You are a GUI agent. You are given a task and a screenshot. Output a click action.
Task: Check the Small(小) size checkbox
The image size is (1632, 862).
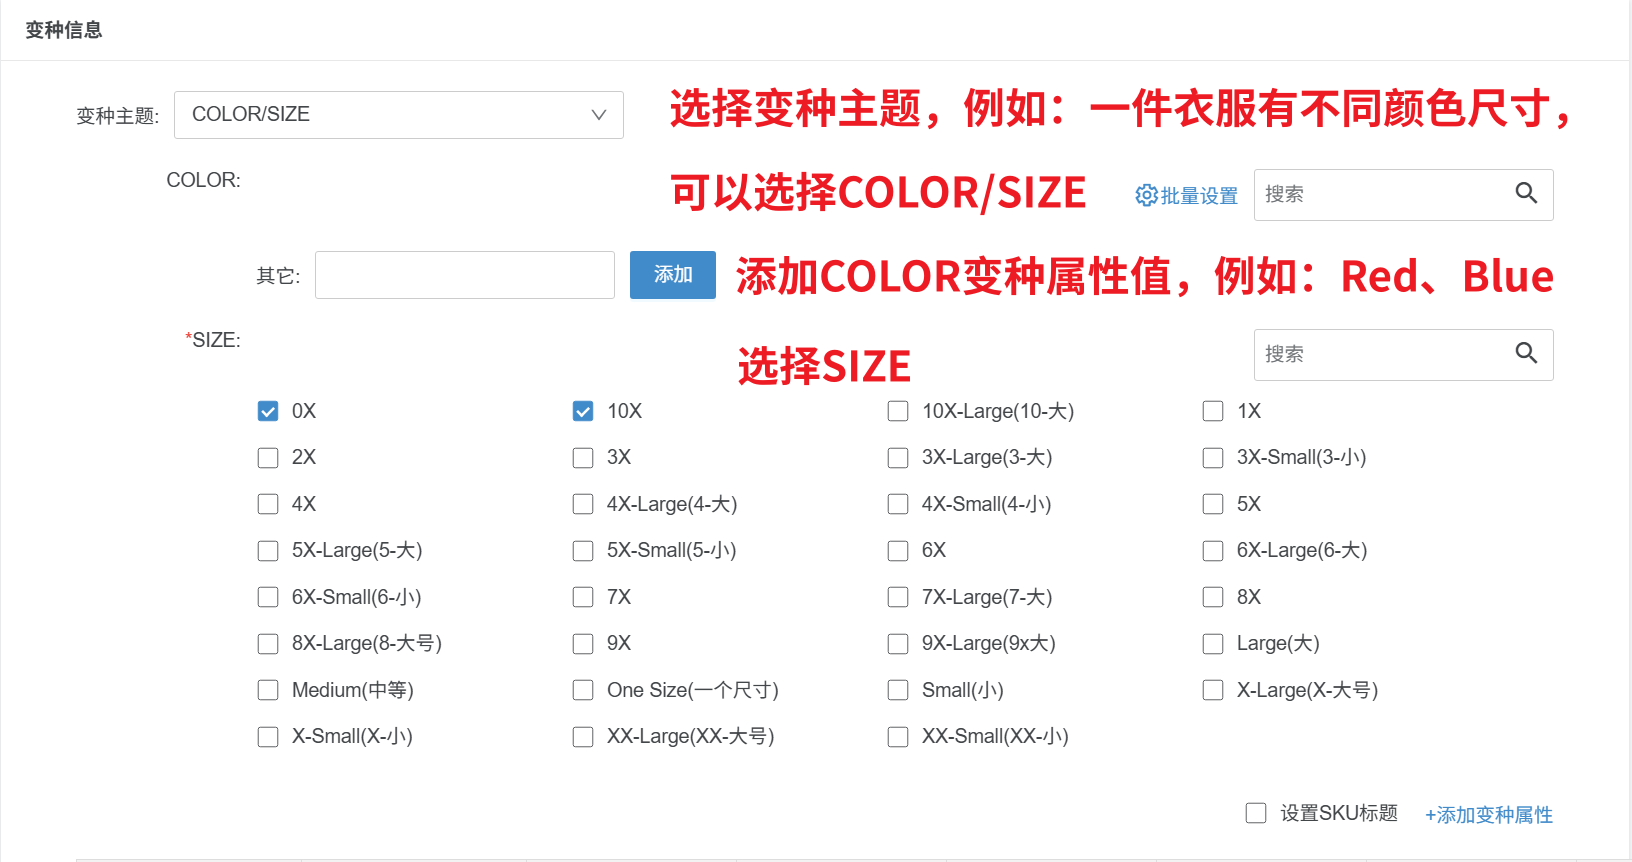coord(898,690)
